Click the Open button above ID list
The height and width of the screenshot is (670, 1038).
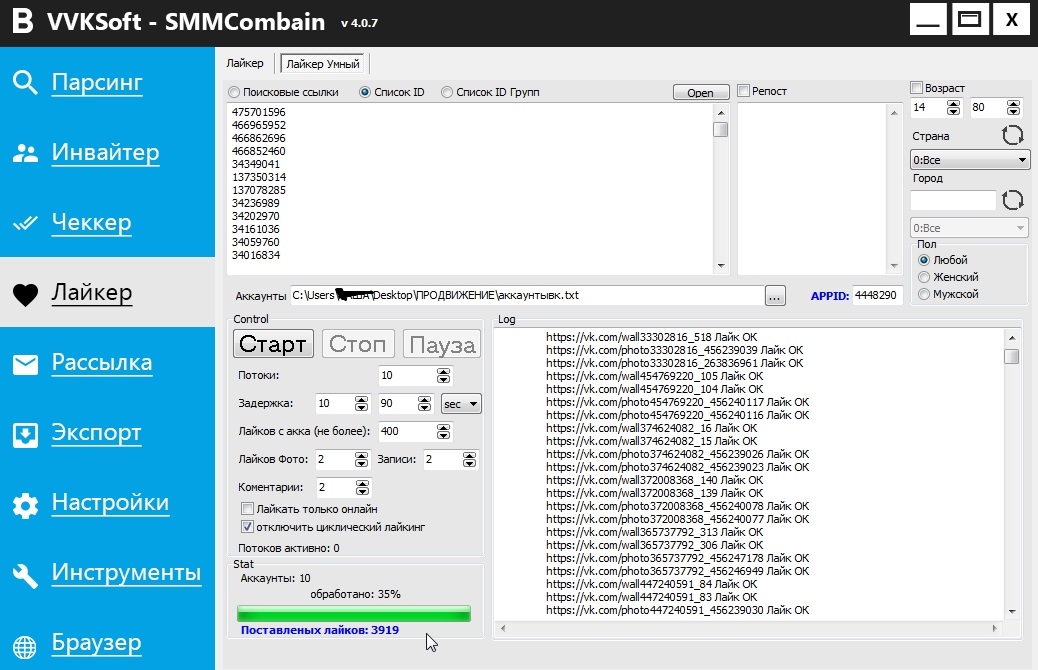(700, 92)
